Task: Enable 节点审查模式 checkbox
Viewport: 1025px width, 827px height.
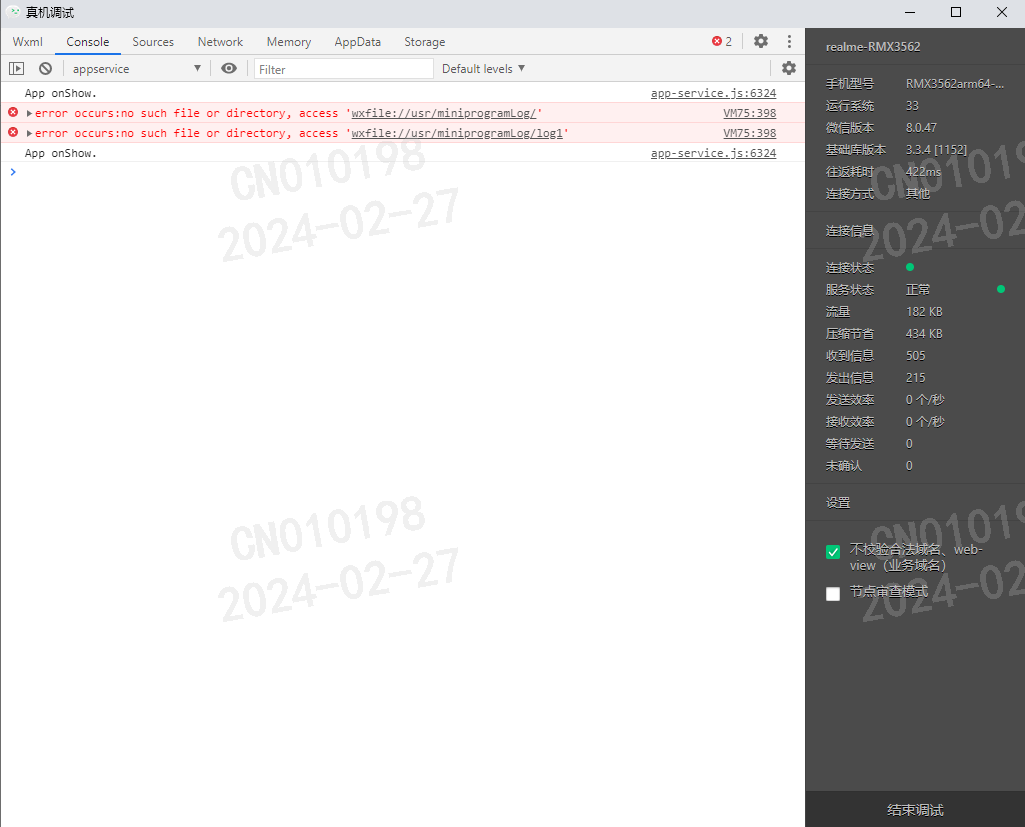Action: pos(833,594)
